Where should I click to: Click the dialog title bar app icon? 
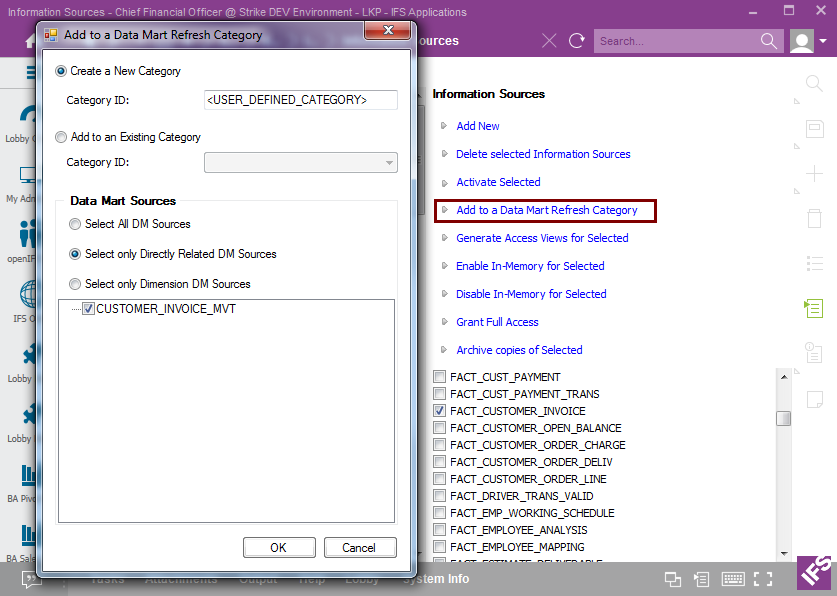[51, 35]
